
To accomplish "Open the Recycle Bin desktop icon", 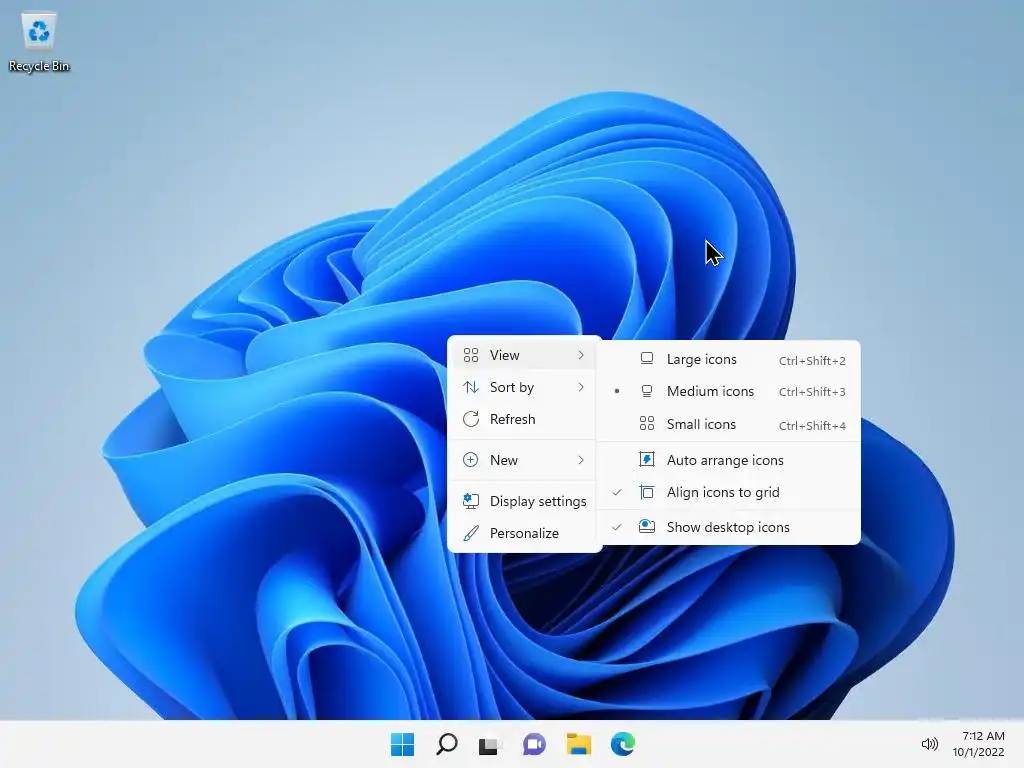I will click(39, 41).
